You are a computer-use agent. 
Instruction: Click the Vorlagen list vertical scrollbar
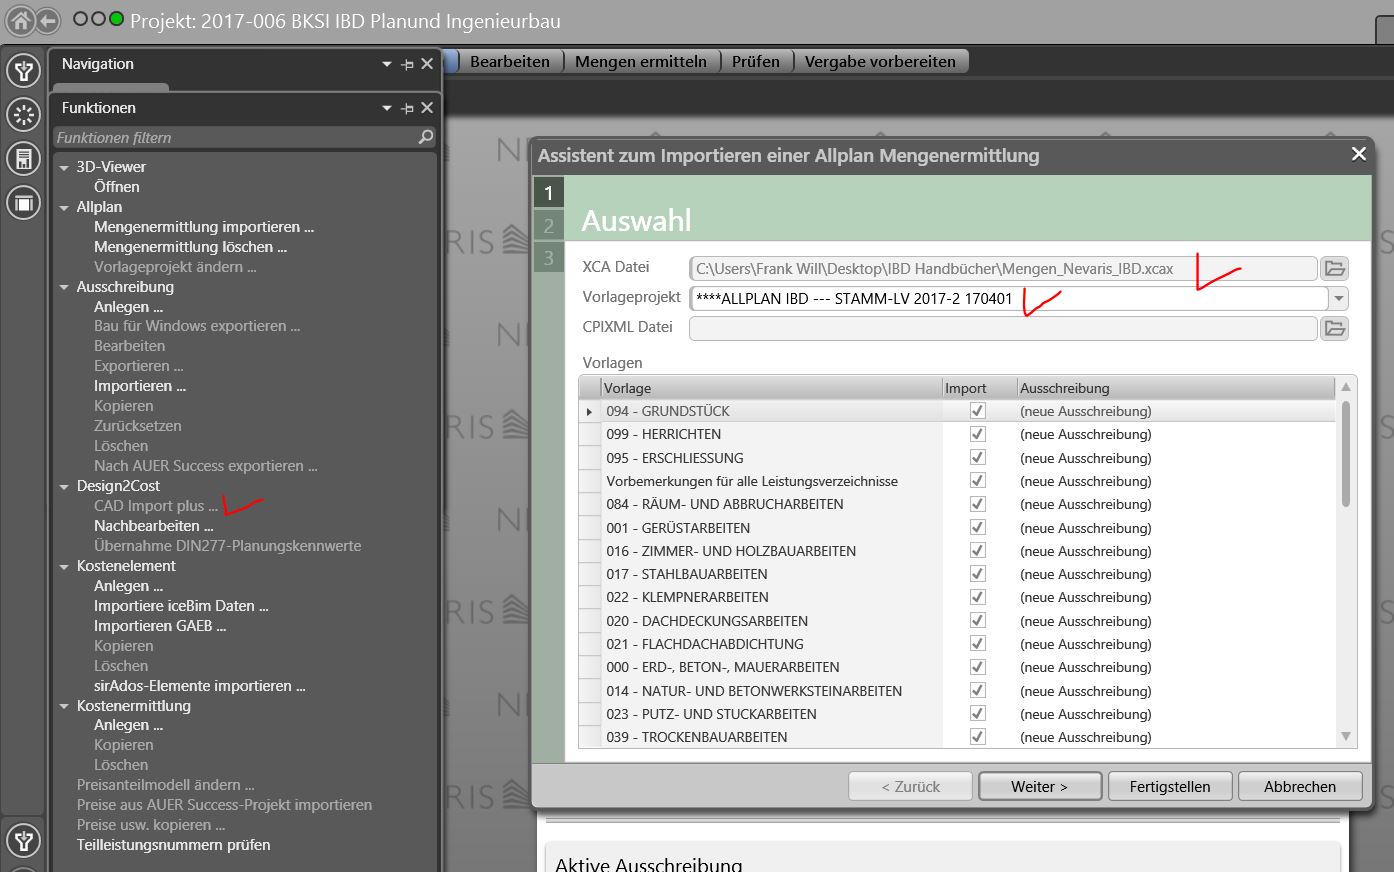pyautogui.click(x=1346, y=560)
